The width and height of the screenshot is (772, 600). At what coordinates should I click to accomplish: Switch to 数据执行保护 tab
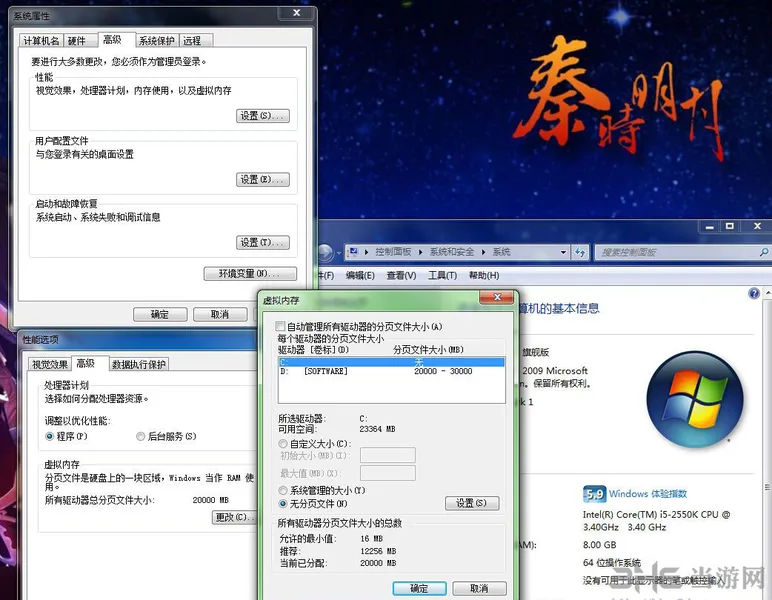139,364
